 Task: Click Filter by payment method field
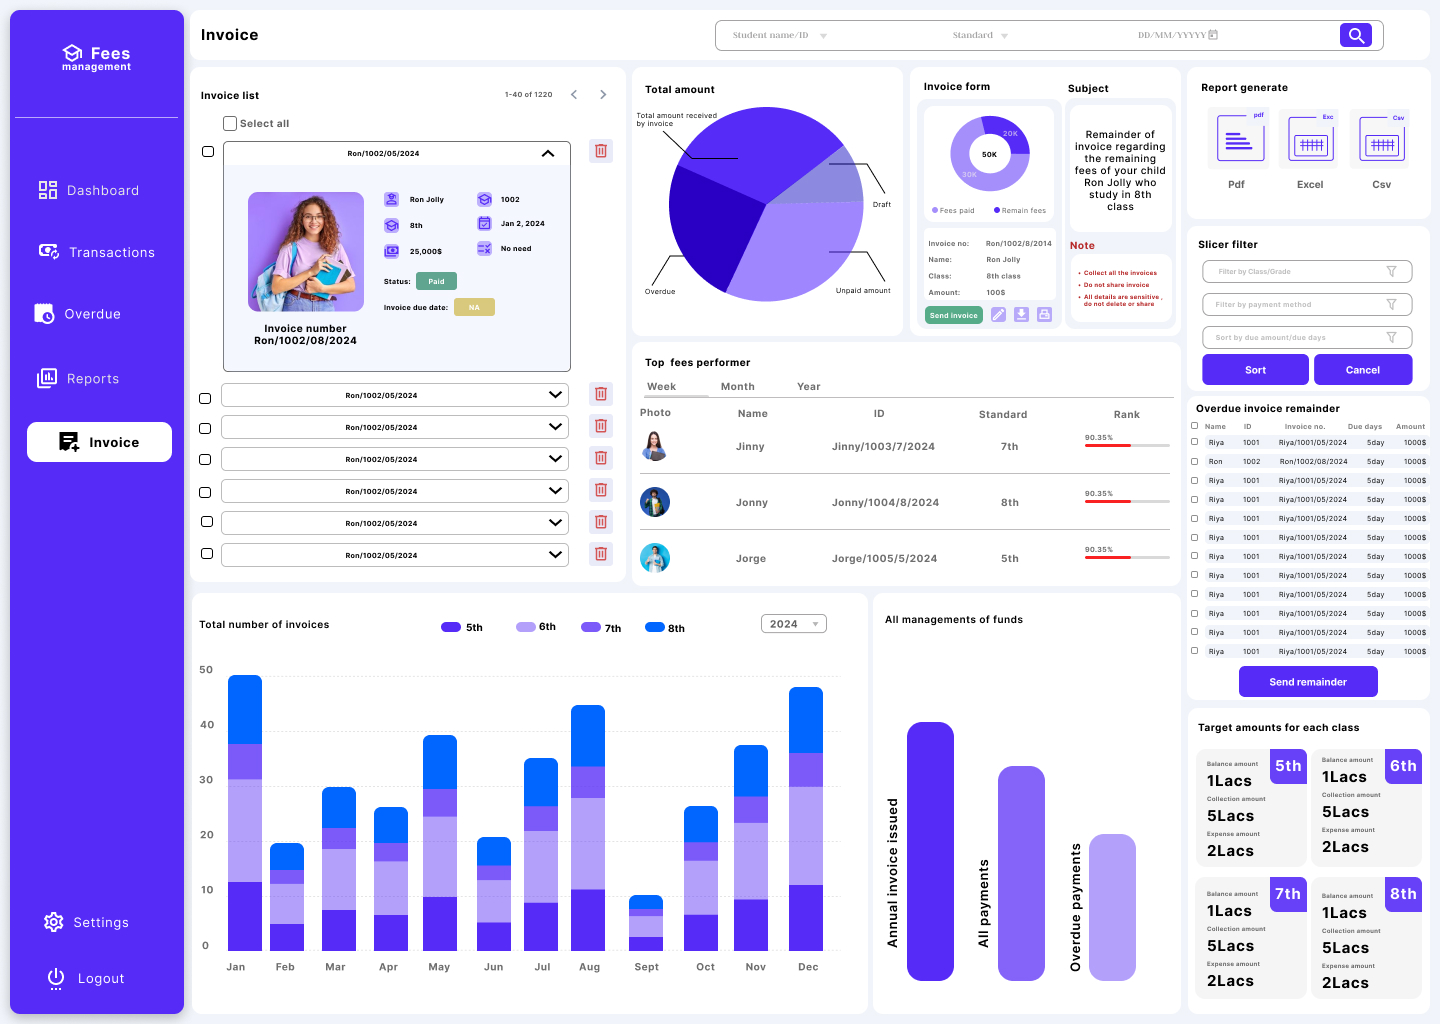pos(1307,305)
